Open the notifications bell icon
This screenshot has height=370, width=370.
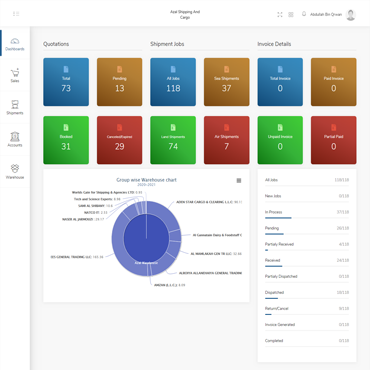point(304,14)
